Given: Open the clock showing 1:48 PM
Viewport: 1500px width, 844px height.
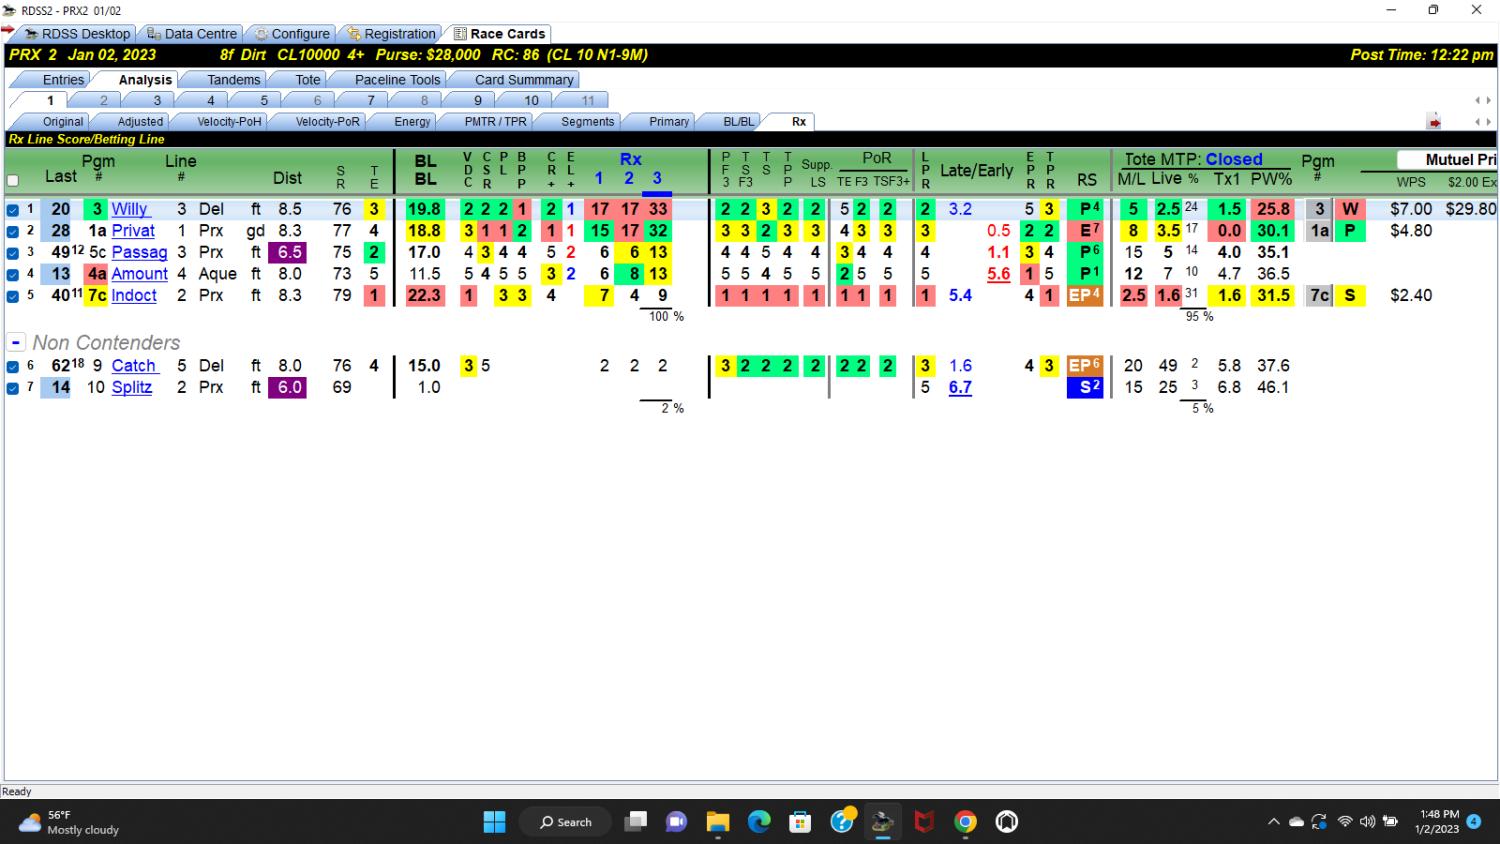Looking at the screenshot, I should pos(1438,822).
